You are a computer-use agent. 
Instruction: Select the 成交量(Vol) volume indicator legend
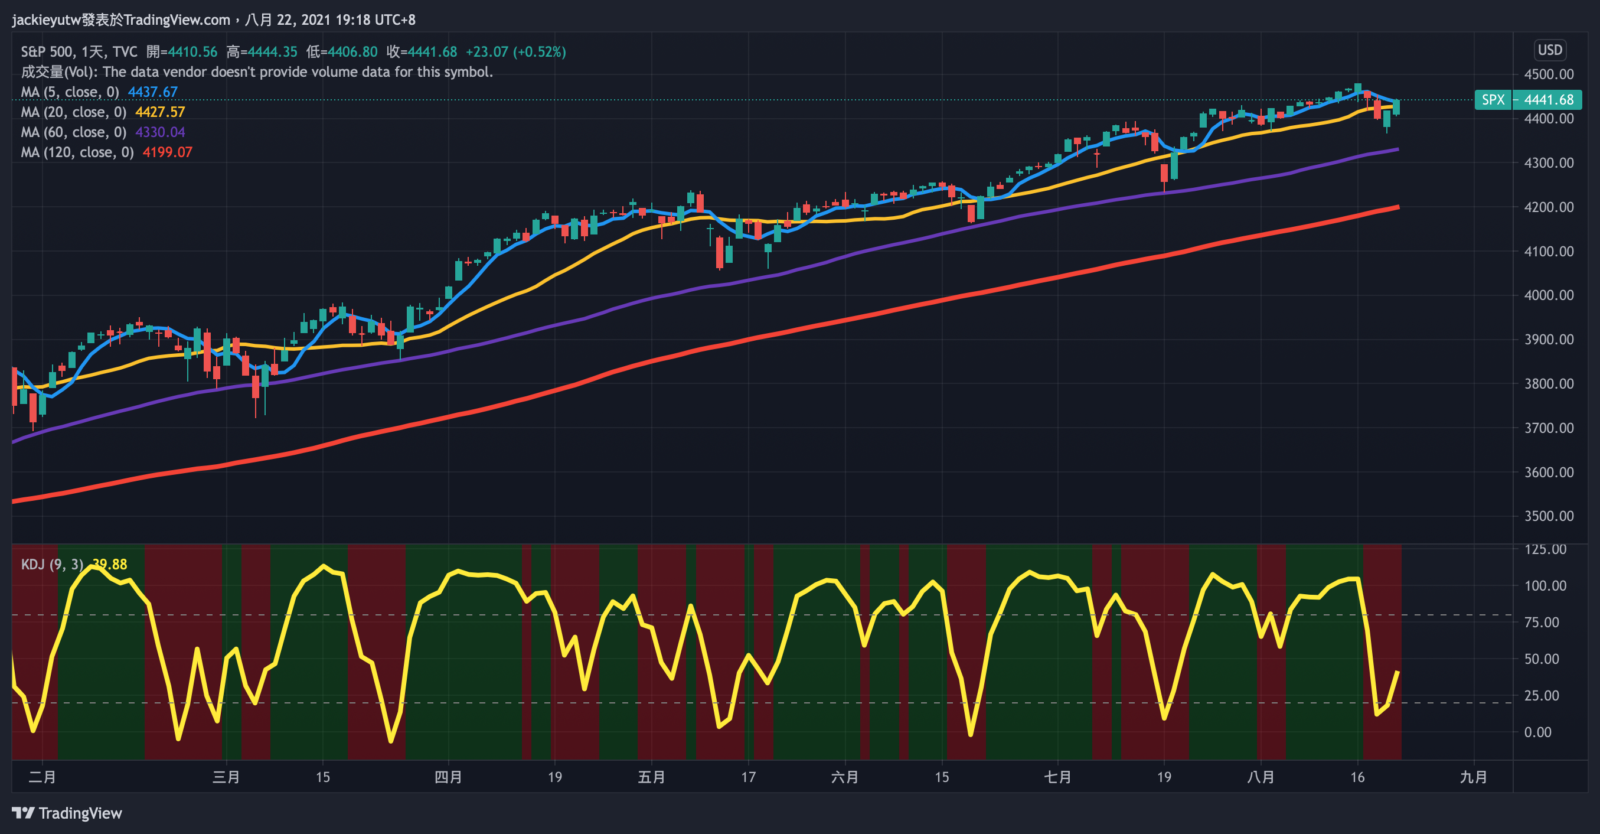pyautogui.click(x=60, y=72)
